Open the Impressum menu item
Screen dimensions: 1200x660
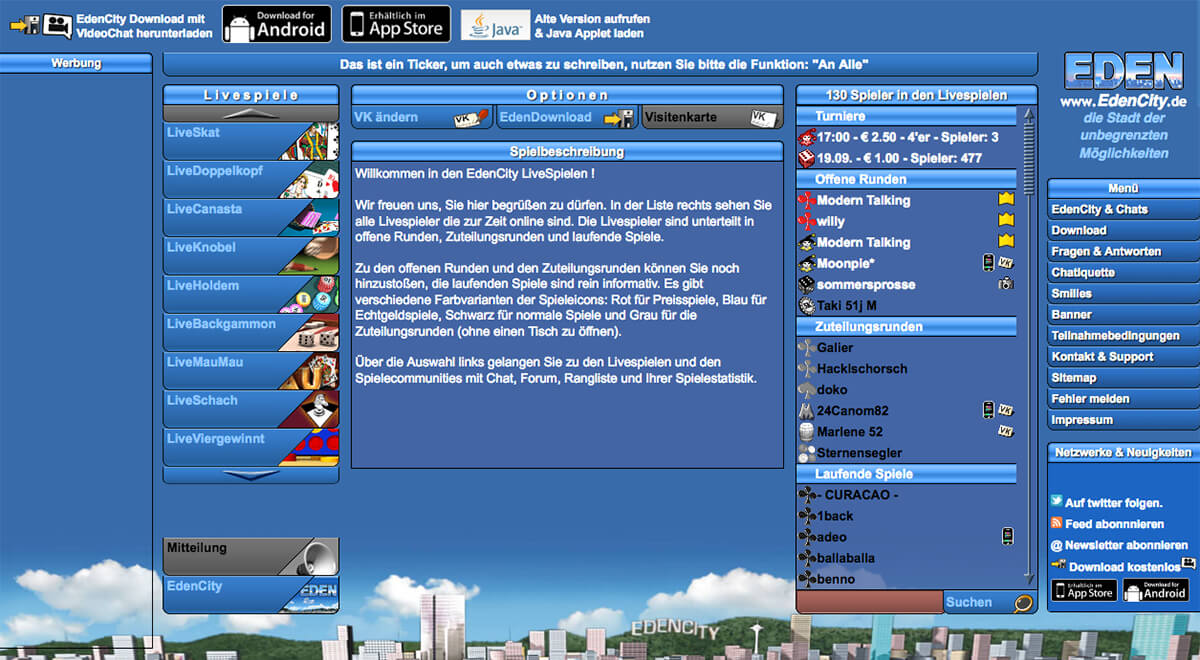pos(1123,420)
